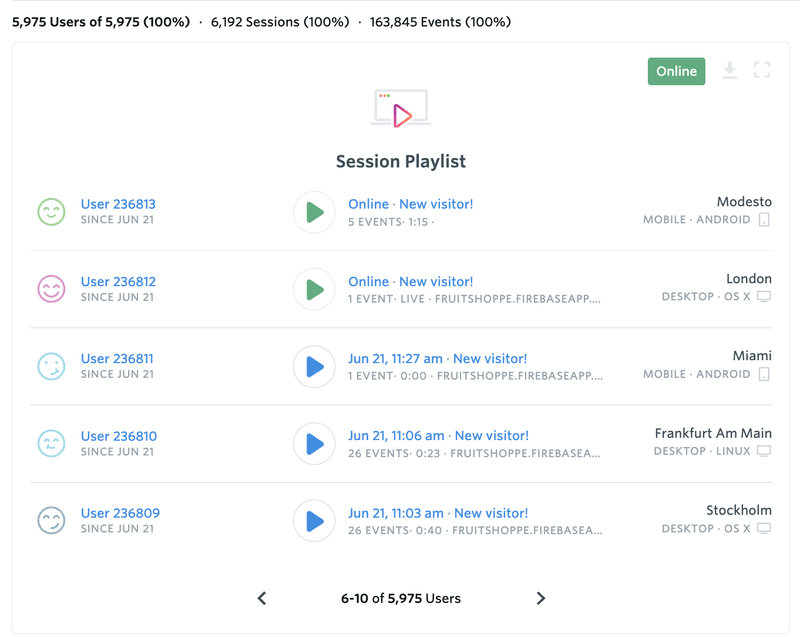Play the Stockholm session recording
Screen dimensions: 800x637
coord(314,520)
